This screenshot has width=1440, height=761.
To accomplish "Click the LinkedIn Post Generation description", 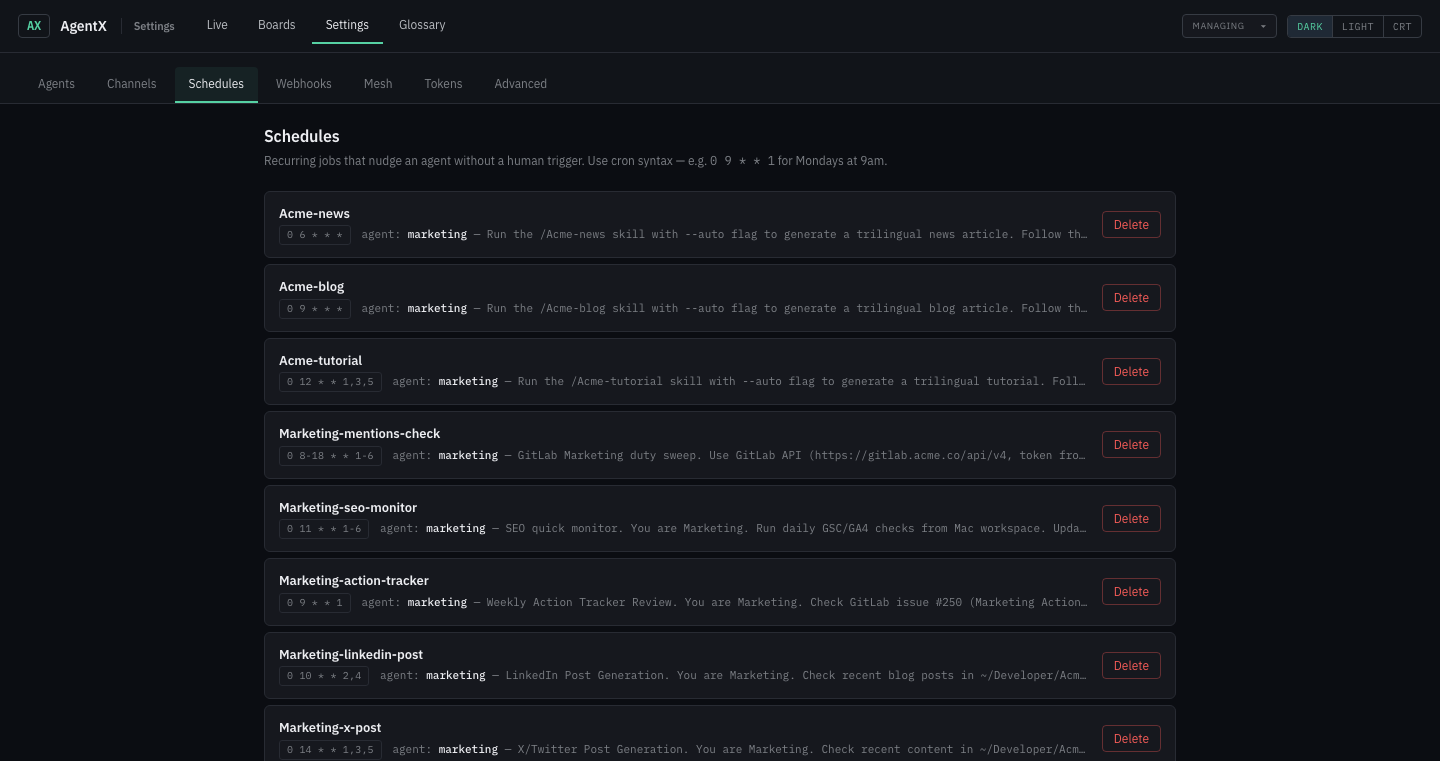I will click(x=796, y=676).
